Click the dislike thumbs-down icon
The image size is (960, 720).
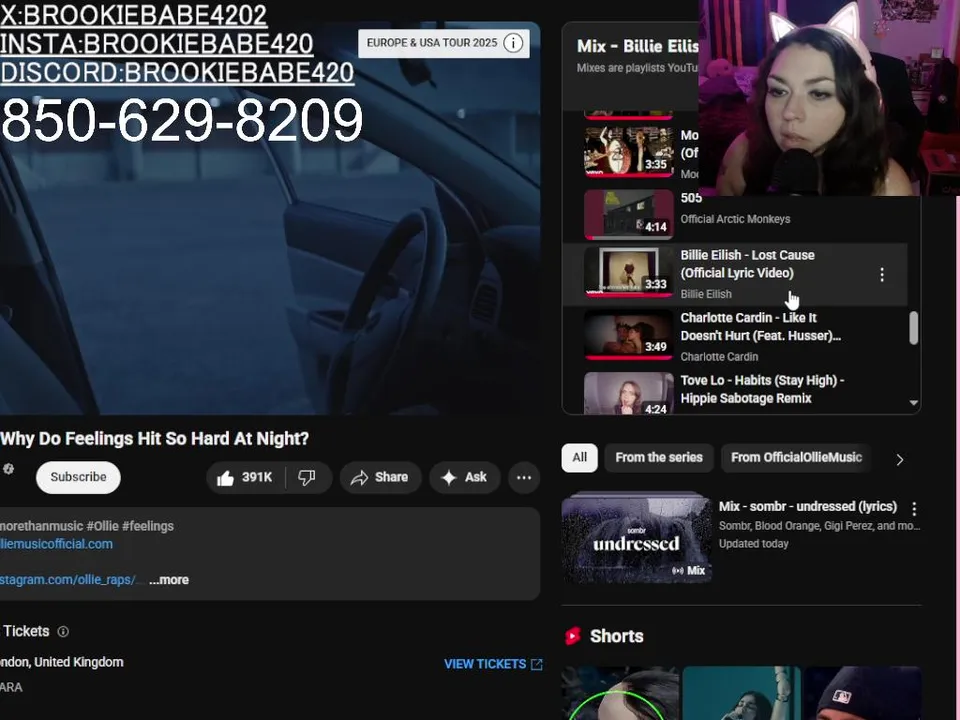pyautogui.click(x=307, y=478)
